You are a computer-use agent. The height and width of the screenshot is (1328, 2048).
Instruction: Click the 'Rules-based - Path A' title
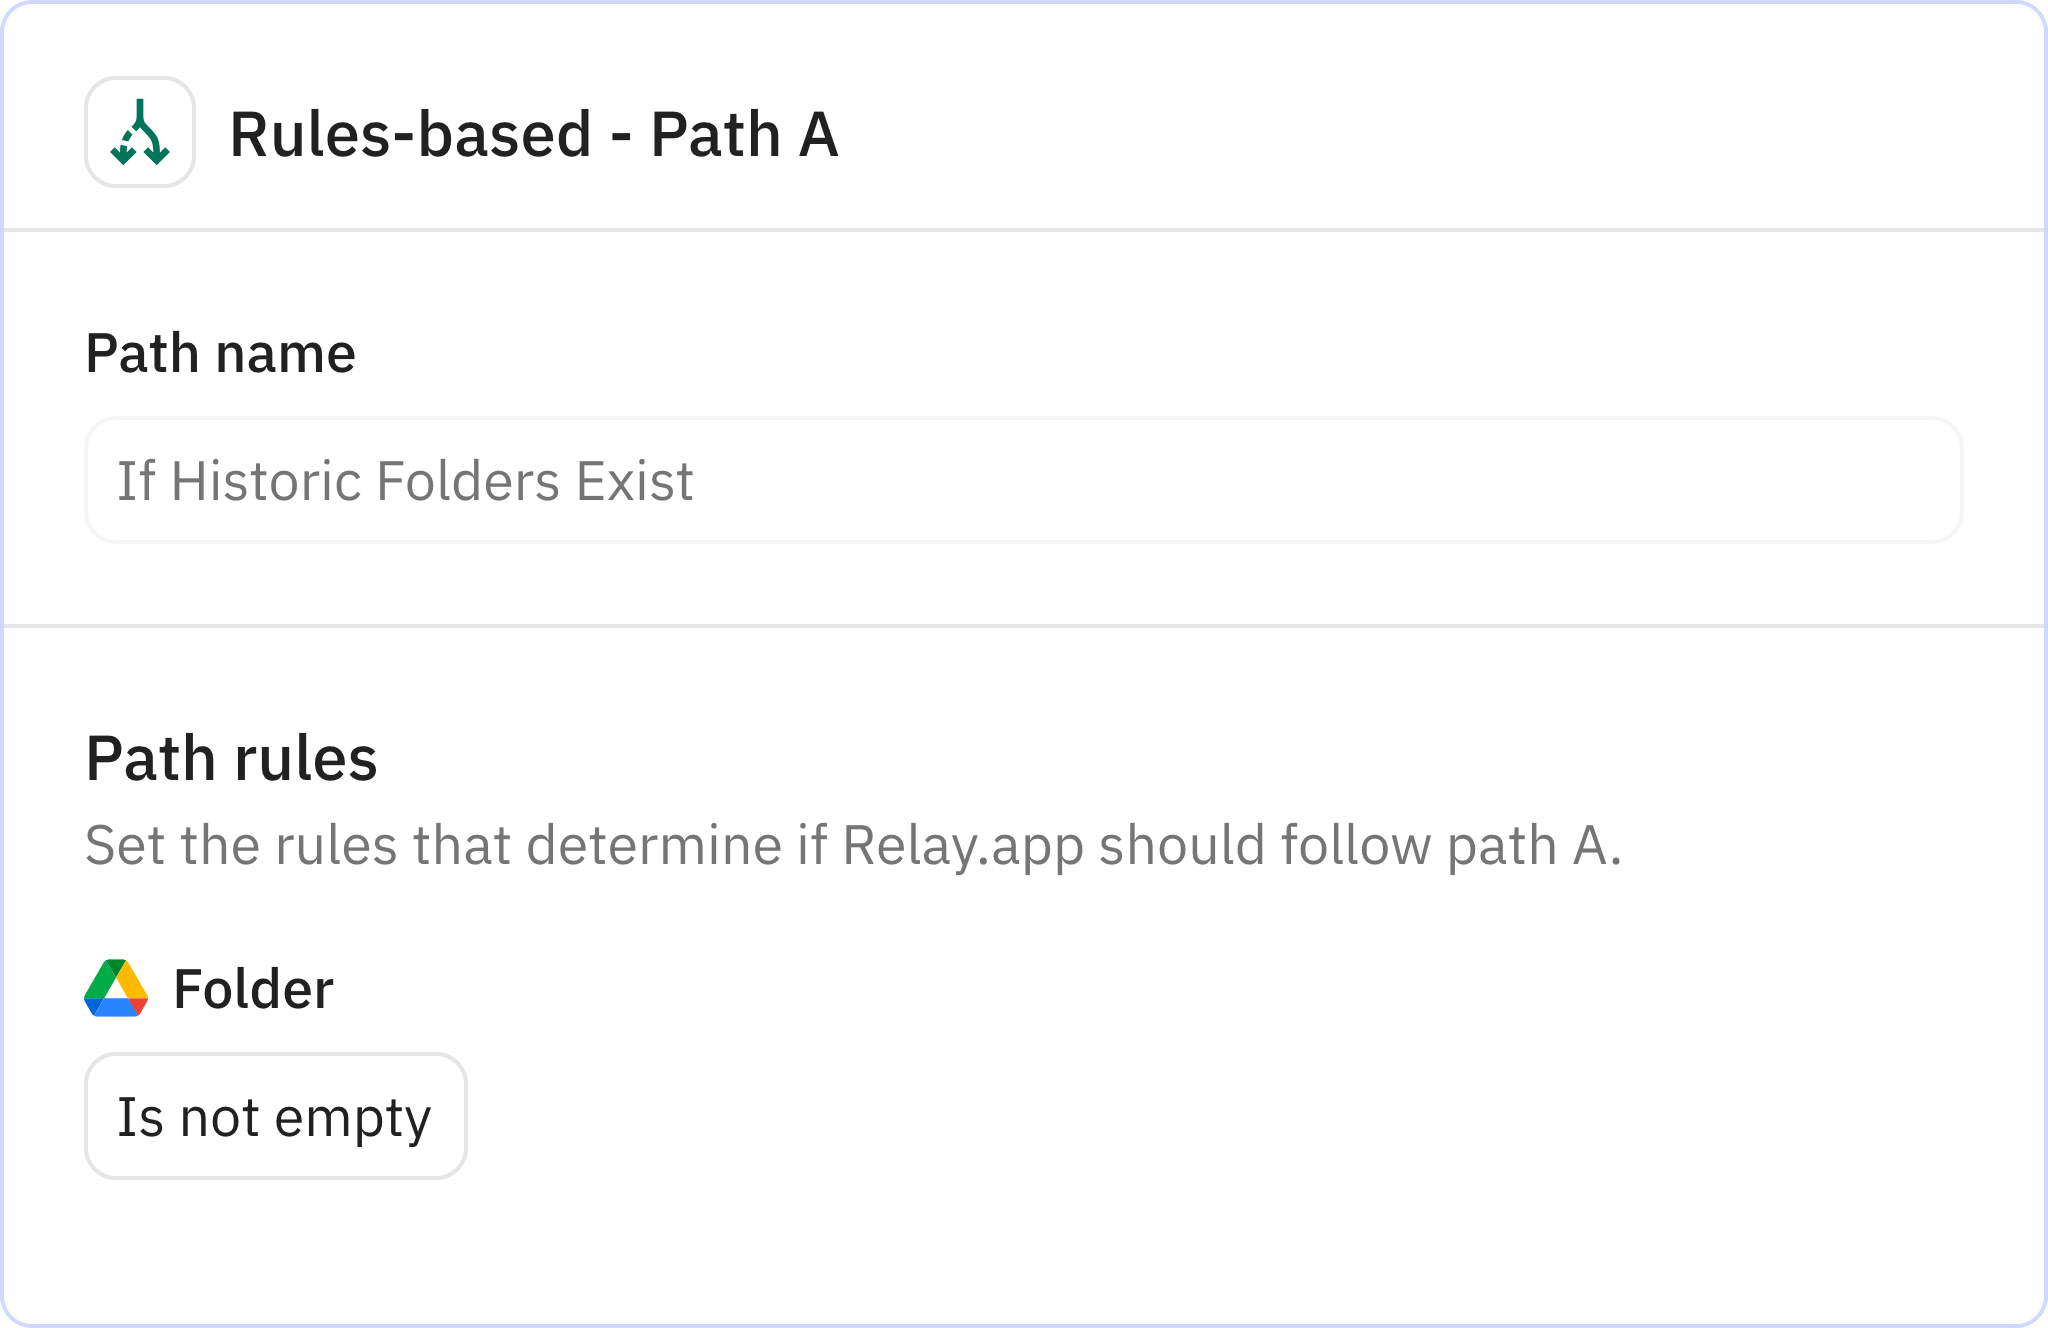(533, 136)
